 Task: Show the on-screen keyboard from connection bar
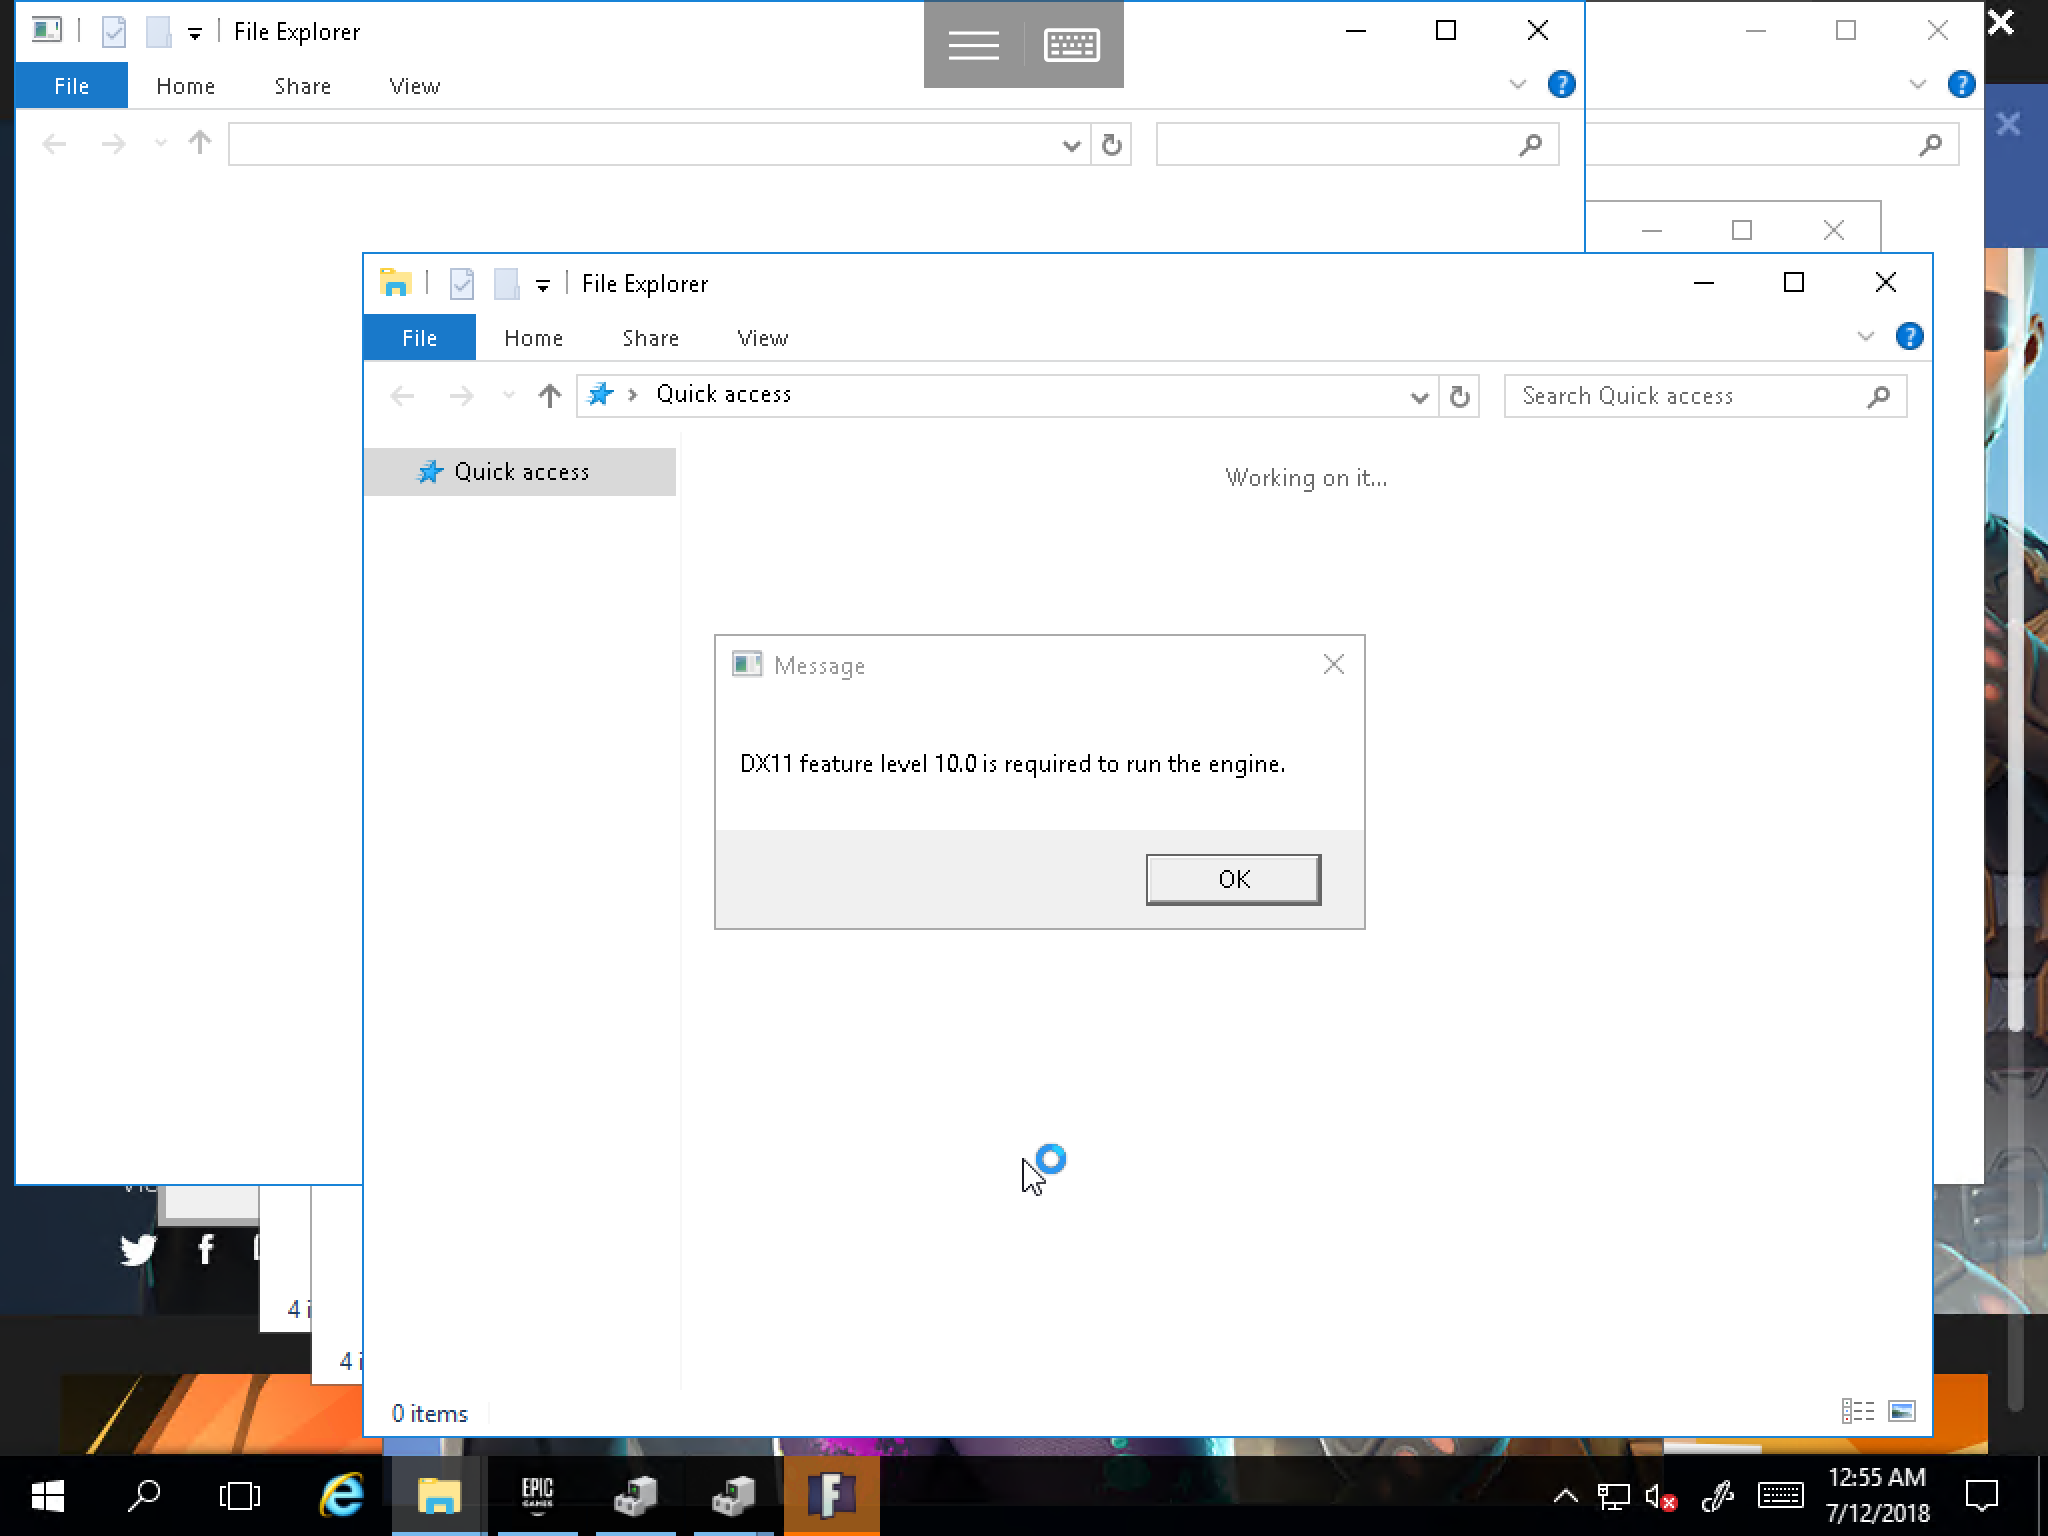click(1071, 45)
